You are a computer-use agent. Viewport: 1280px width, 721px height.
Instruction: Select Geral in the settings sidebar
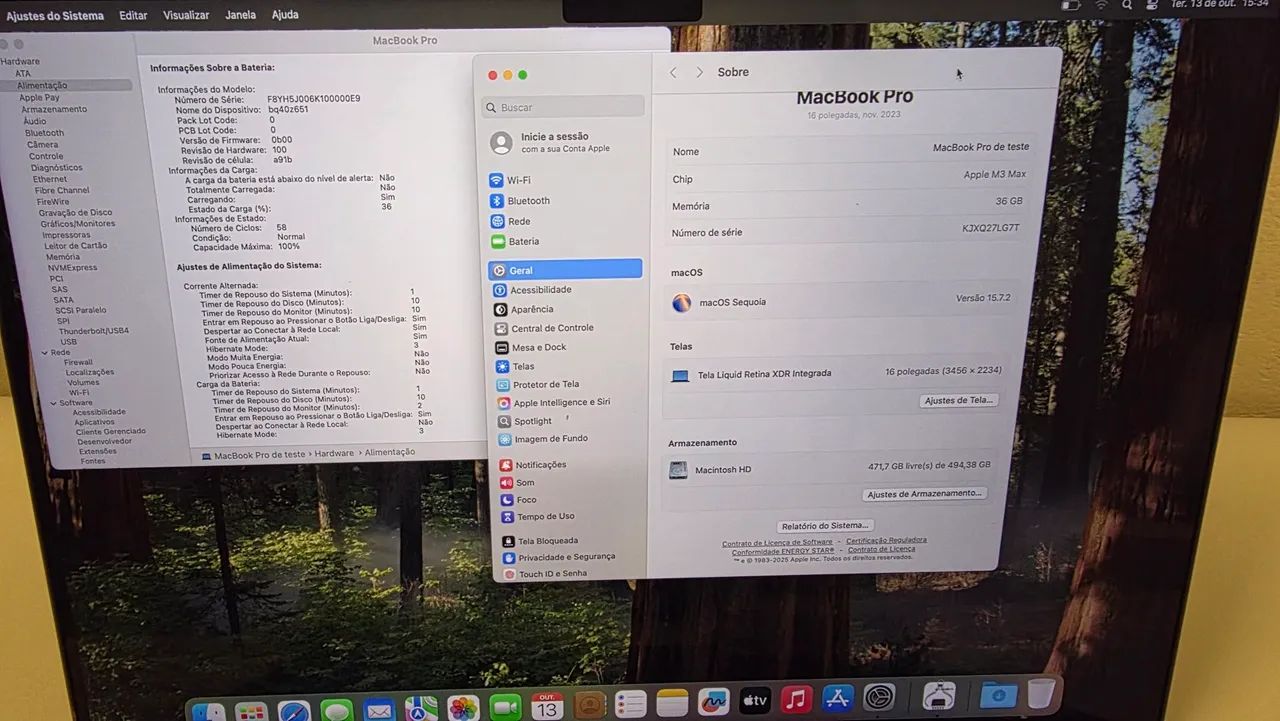pyautogui.click(x=565, y=270)
